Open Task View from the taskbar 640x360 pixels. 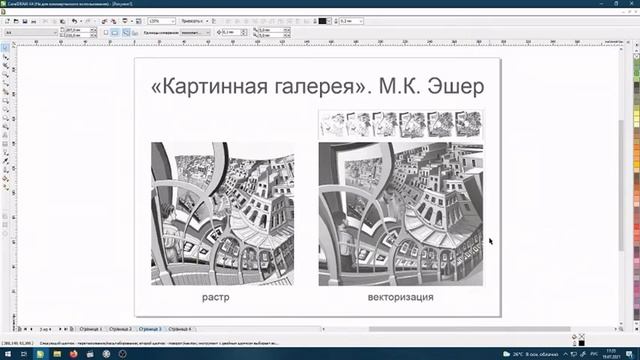[24, 354]
